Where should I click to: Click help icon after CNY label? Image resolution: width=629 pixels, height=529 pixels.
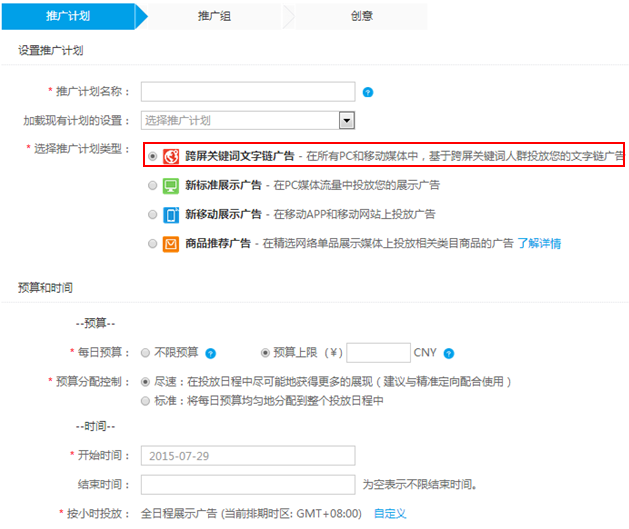(449, 353)
